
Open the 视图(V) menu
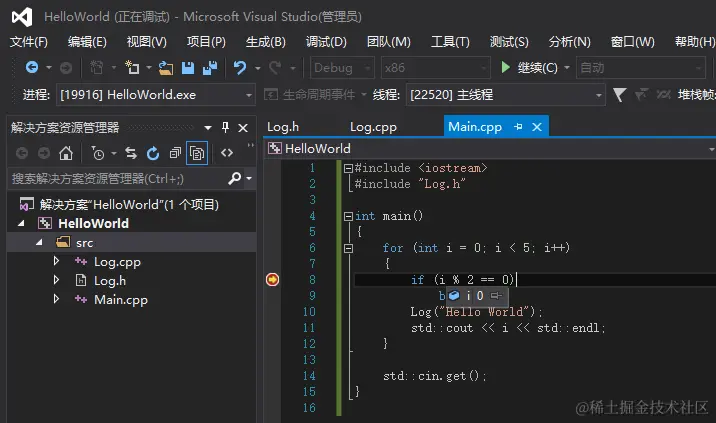(147, 42)
